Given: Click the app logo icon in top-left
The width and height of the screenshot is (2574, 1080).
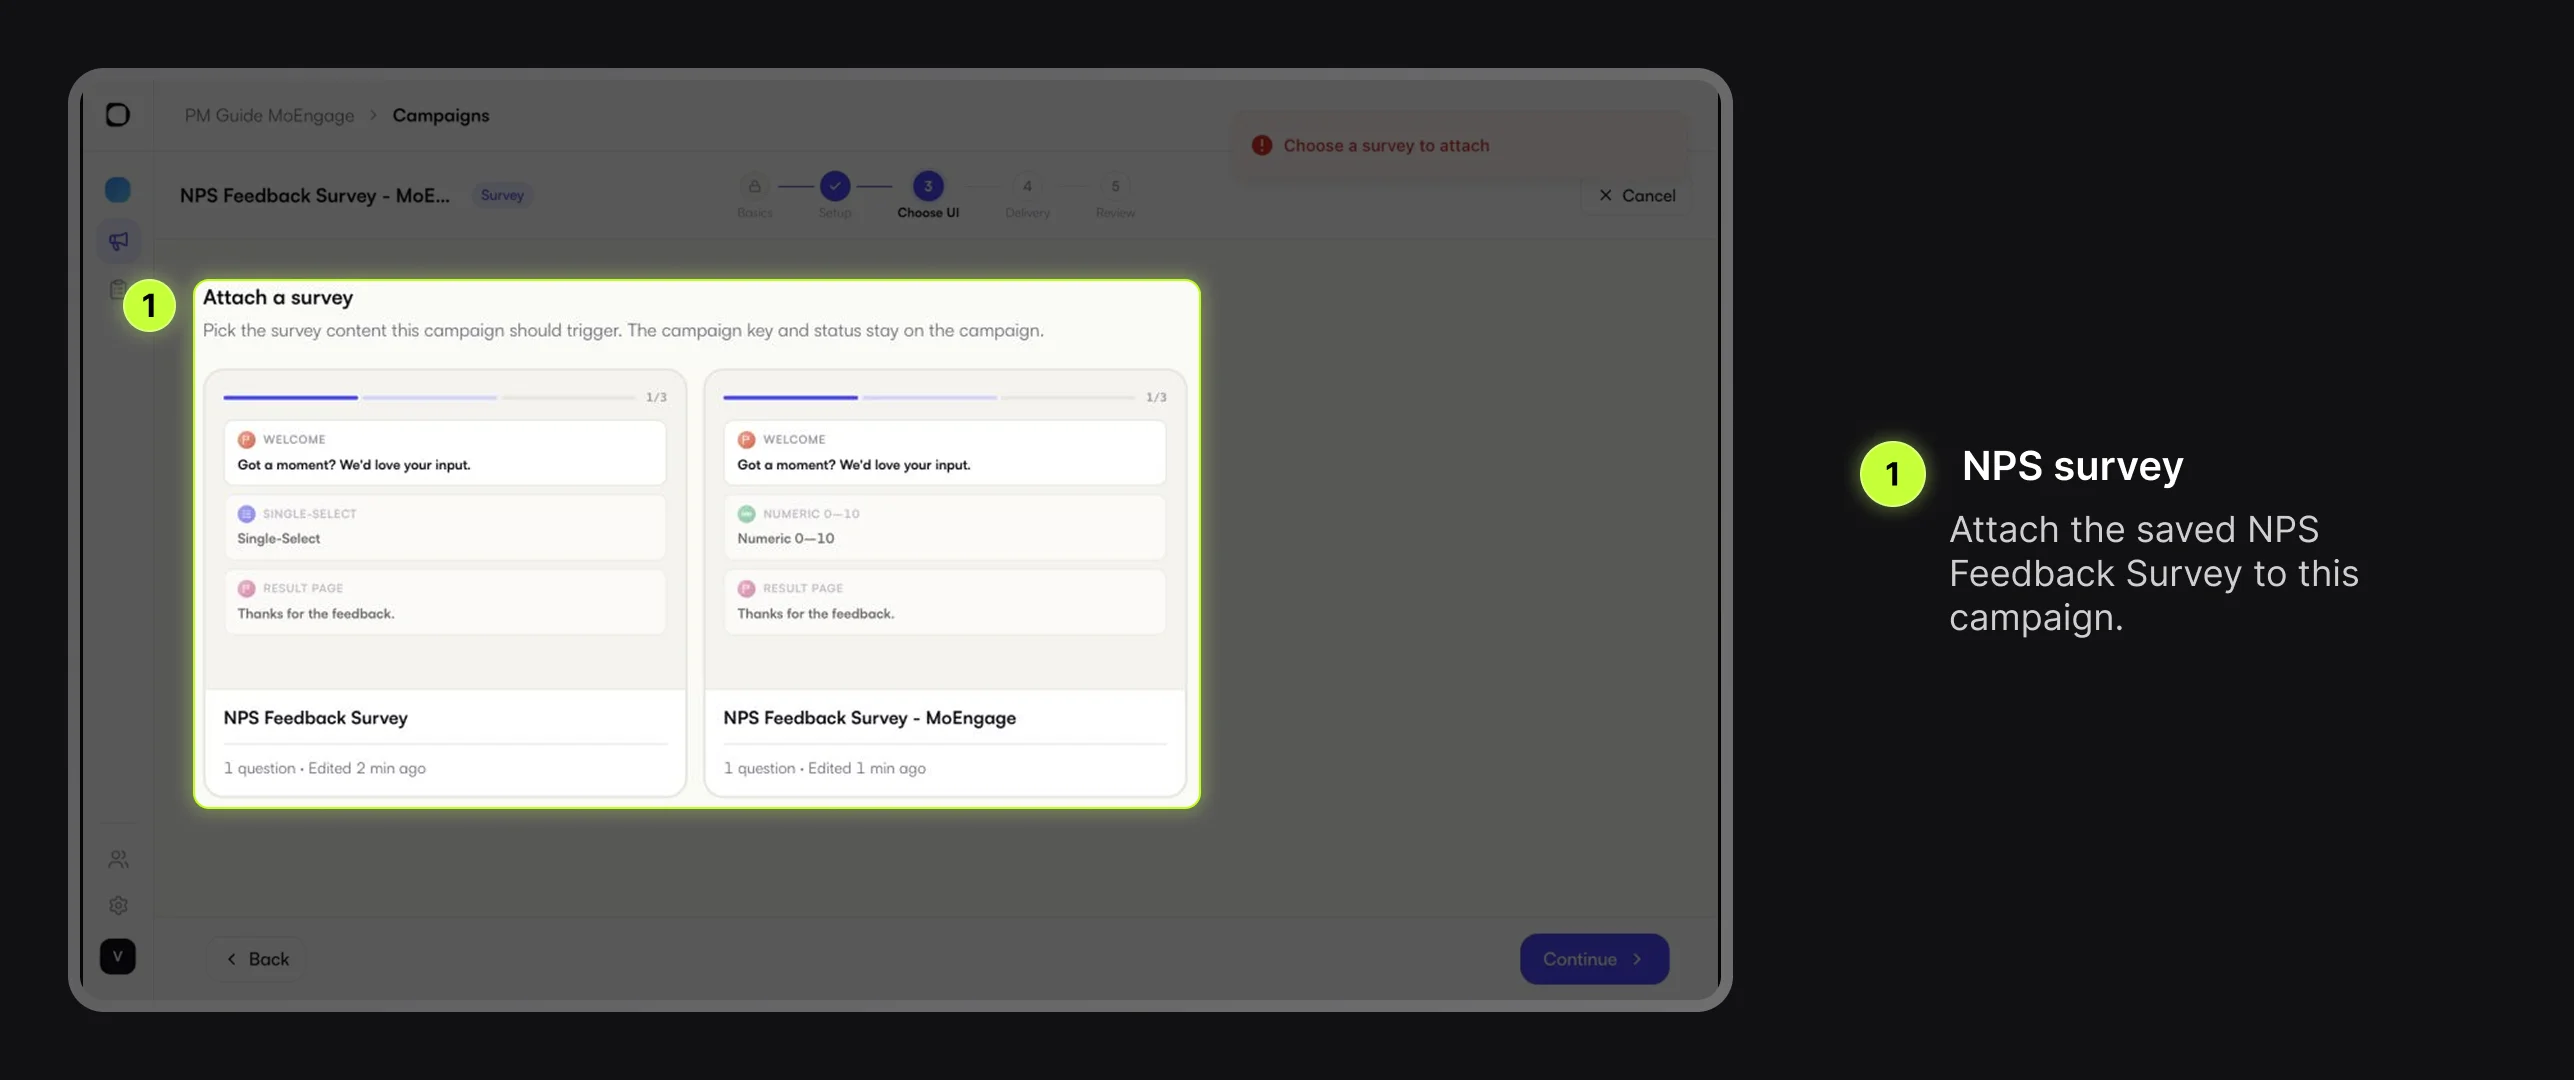Looking at the screenshot, I should pyautogui.click(x=118, y=115).
